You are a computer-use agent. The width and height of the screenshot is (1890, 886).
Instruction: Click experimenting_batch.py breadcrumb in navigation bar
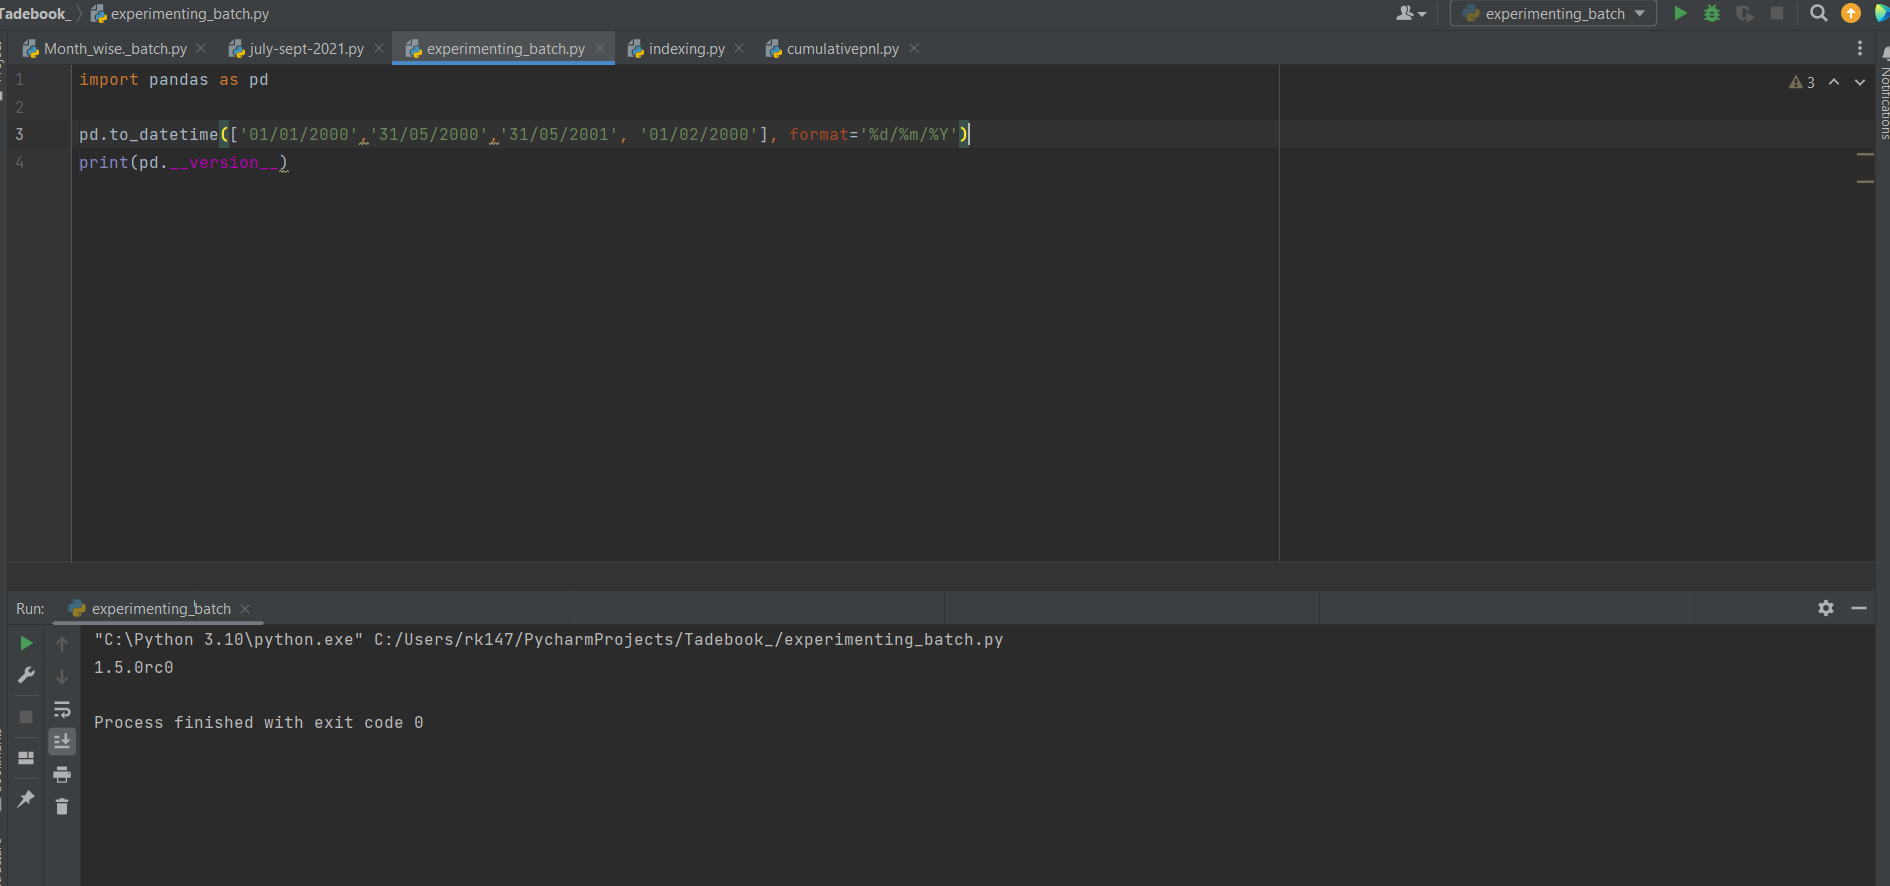pyautogui.click(x=180, y=14)
